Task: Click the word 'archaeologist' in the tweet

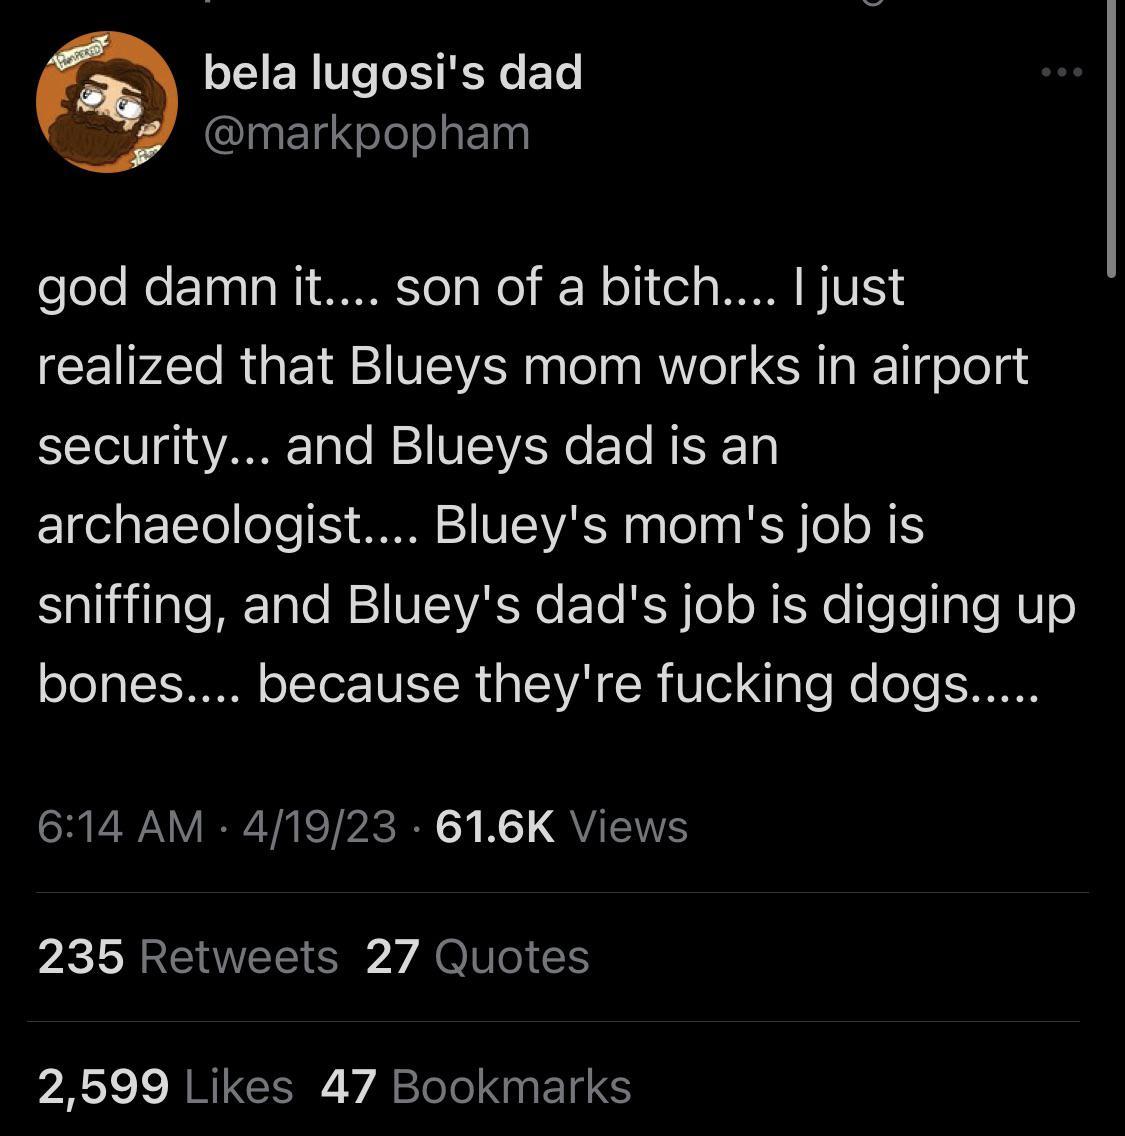Action: click(200, 525)
